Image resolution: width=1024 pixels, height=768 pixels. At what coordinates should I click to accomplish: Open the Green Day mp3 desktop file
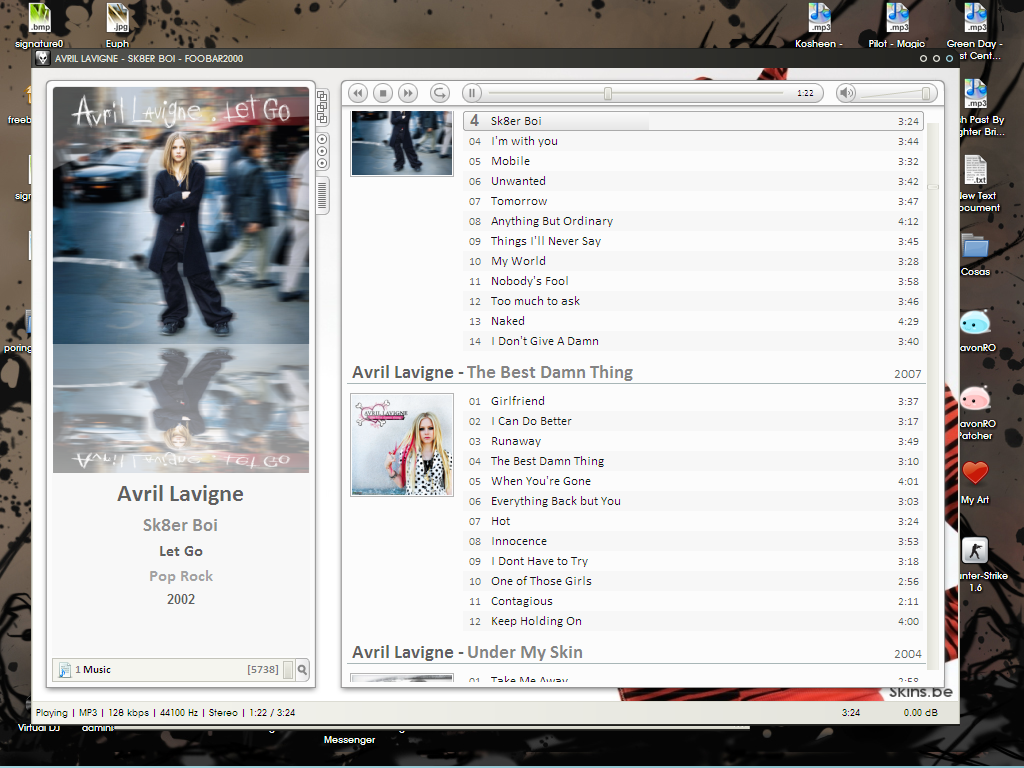(975, 31)
